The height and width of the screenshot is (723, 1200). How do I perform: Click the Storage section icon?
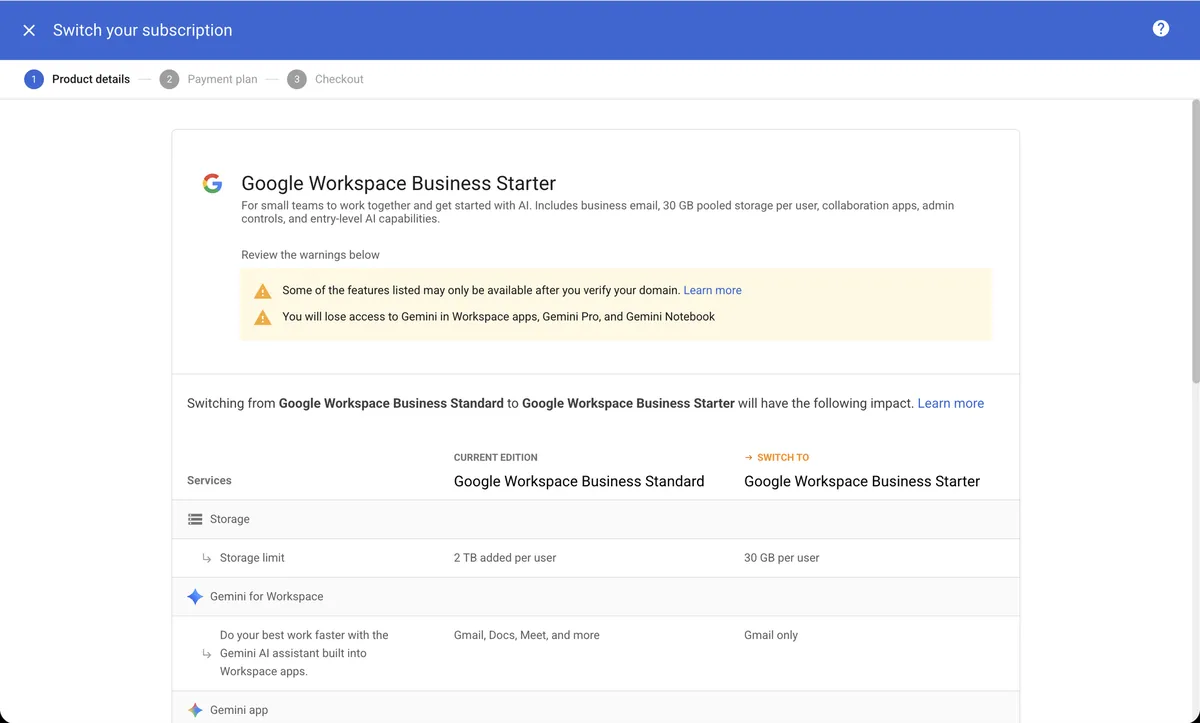[x=195, y=519]
